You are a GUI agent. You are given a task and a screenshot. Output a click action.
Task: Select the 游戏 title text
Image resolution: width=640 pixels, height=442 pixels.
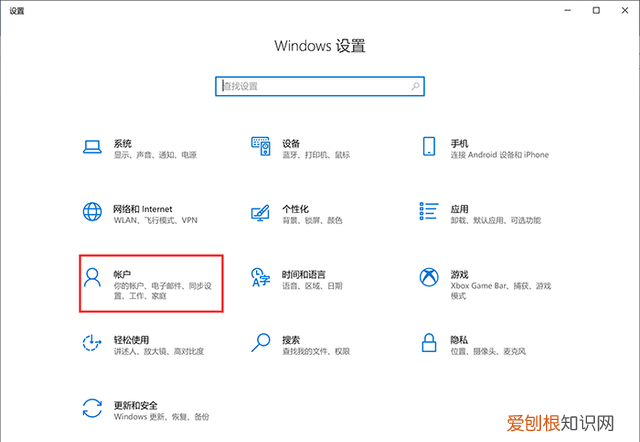[460, 275]
